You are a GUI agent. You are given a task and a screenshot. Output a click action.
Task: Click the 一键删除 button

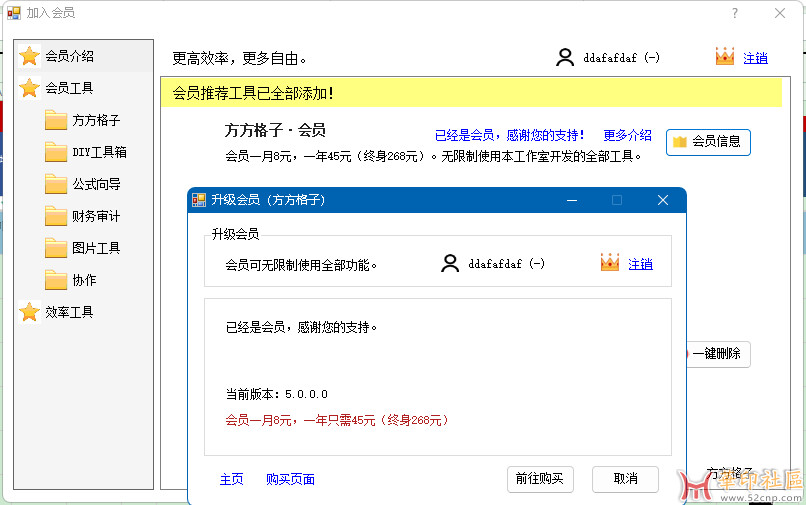(717, 354)
